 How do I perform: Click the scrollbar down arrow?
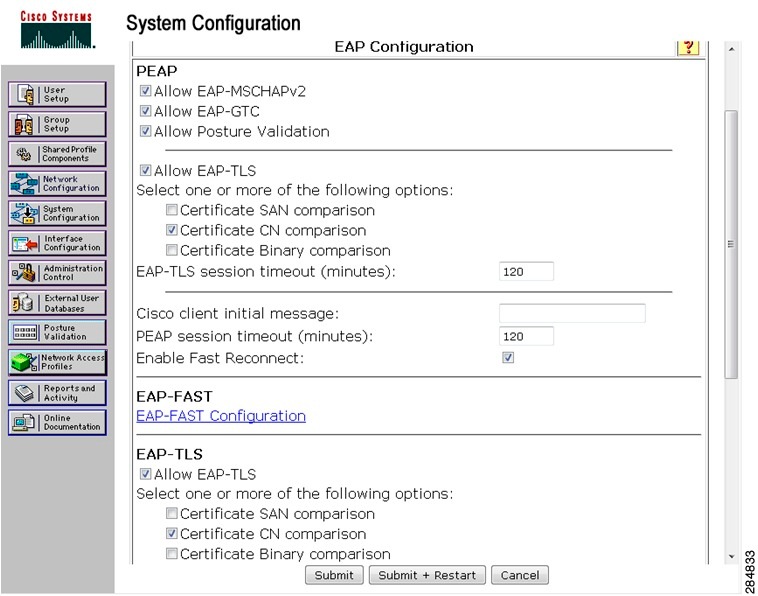coord(731,556)
